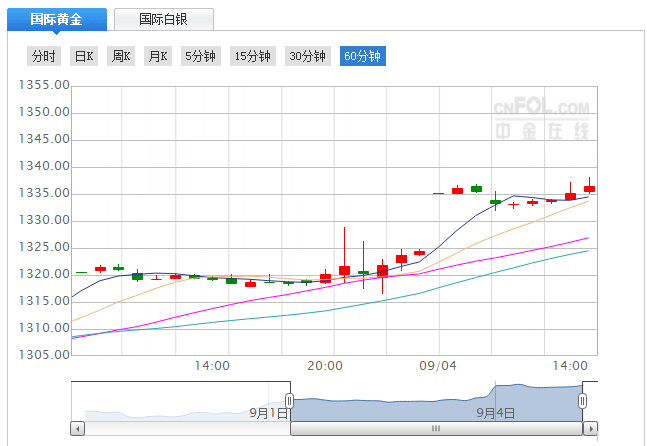Open the 国际白银 tab

[164, 19]
